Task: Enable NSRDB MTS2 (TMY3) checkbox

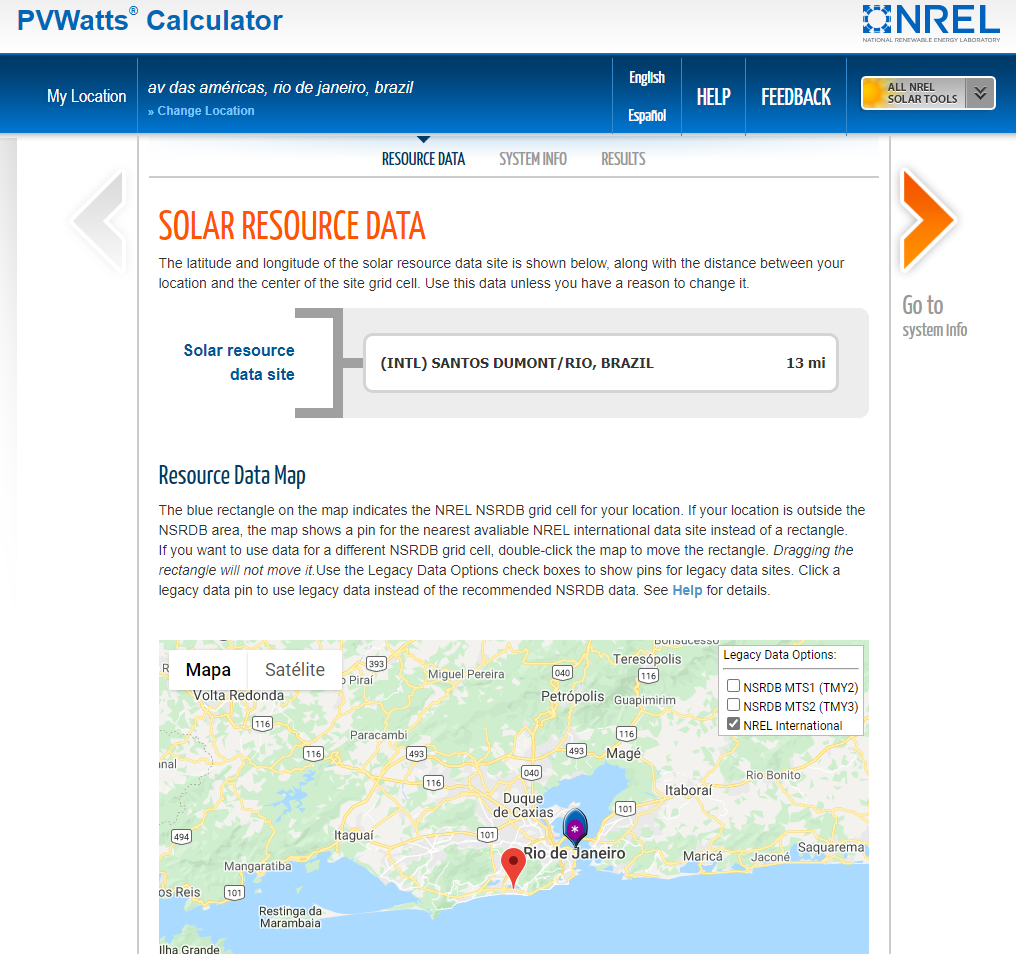Action: [x=733, y=704]
